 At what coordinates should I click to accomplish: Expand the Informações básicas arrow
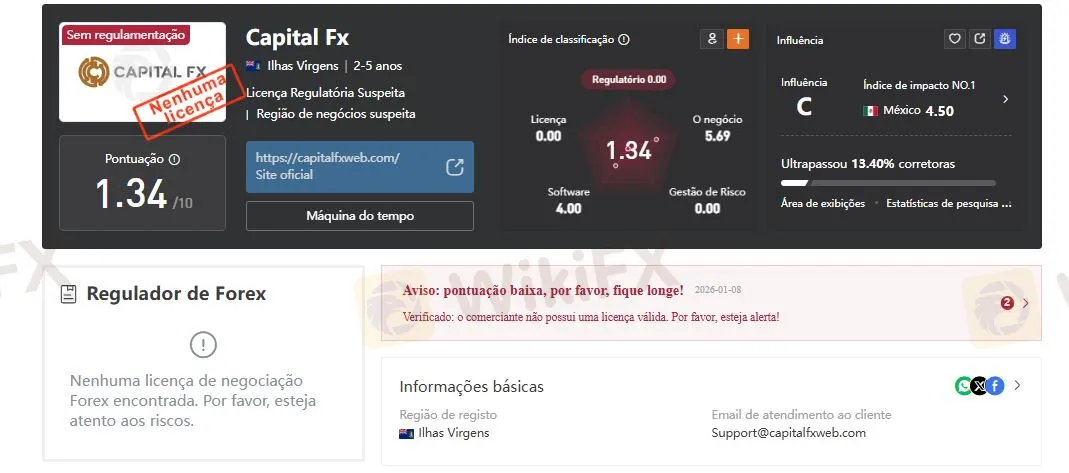[x=1017, y=386]
